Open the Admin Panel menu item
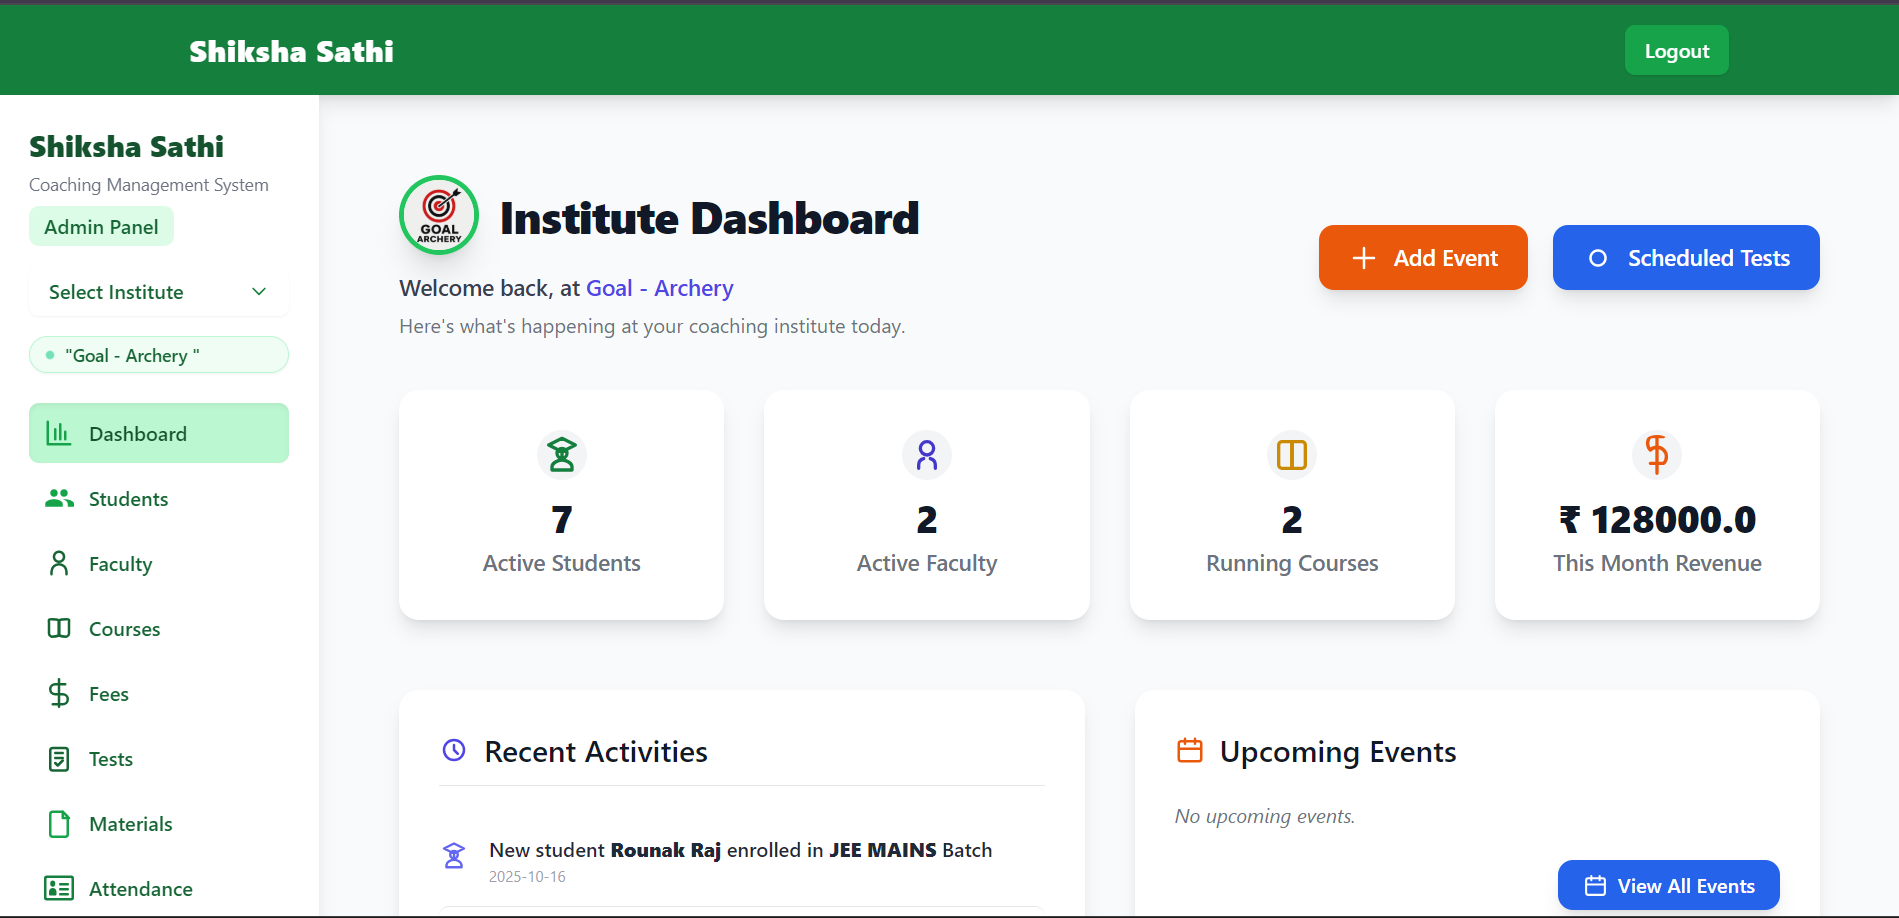This screenshot has width=1899, height=918. point(101,226)
